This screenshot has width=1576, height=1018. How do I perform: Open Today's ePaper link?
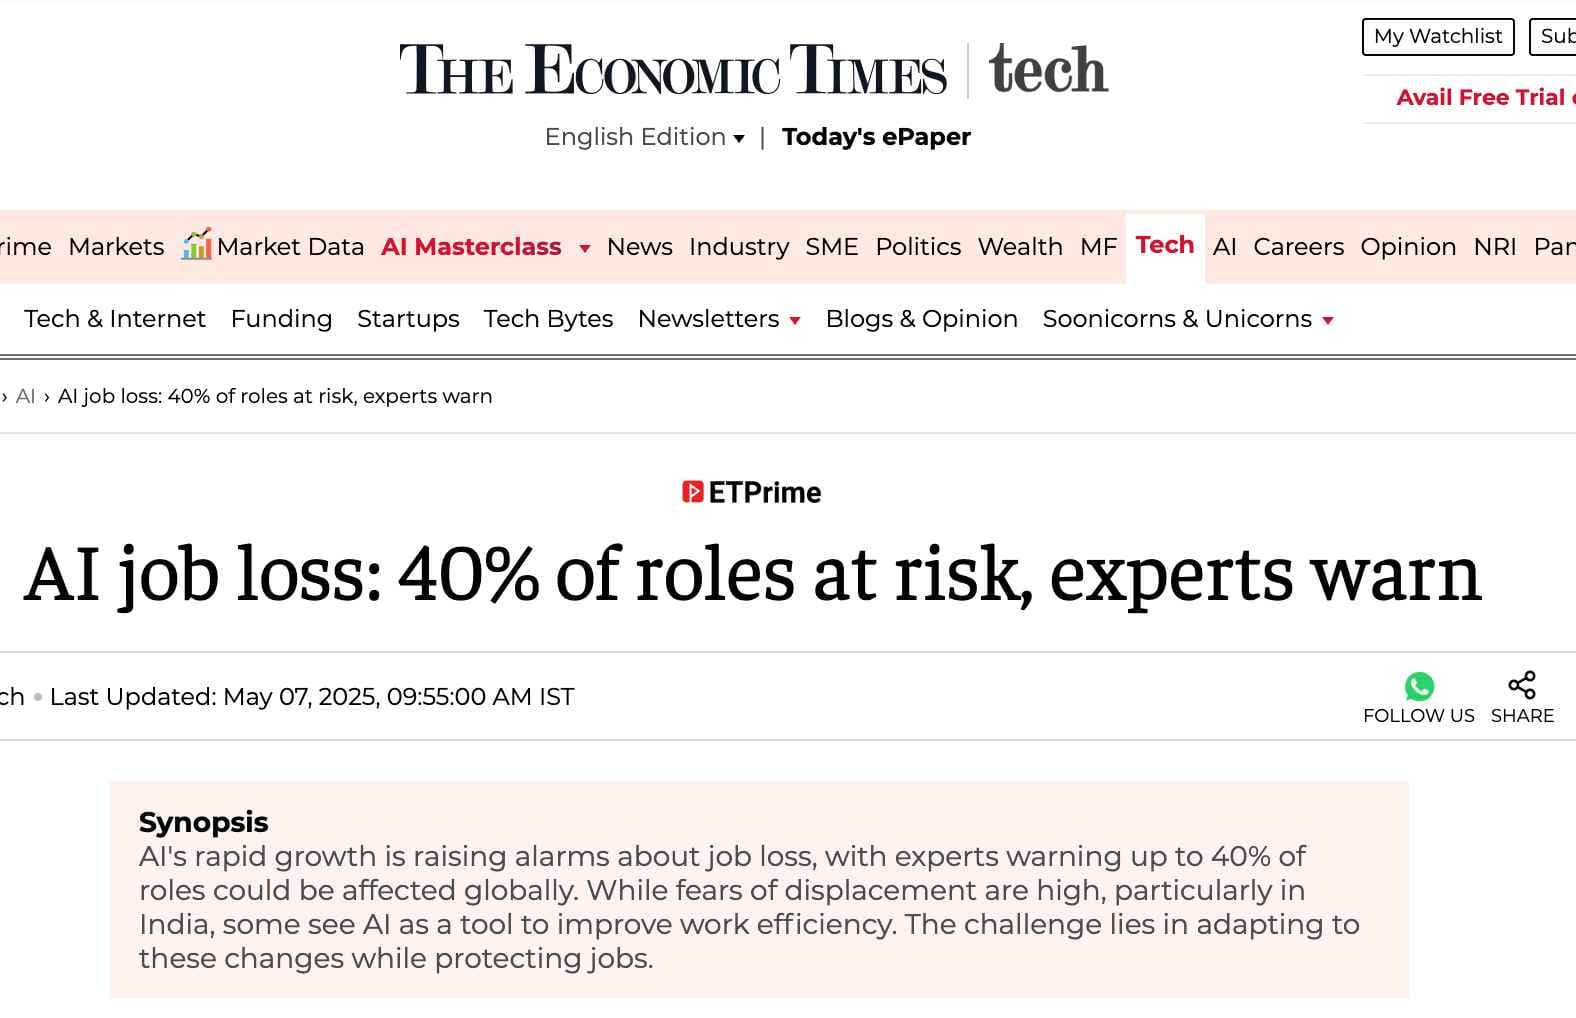pyautogui.click(x=876, y=137)
